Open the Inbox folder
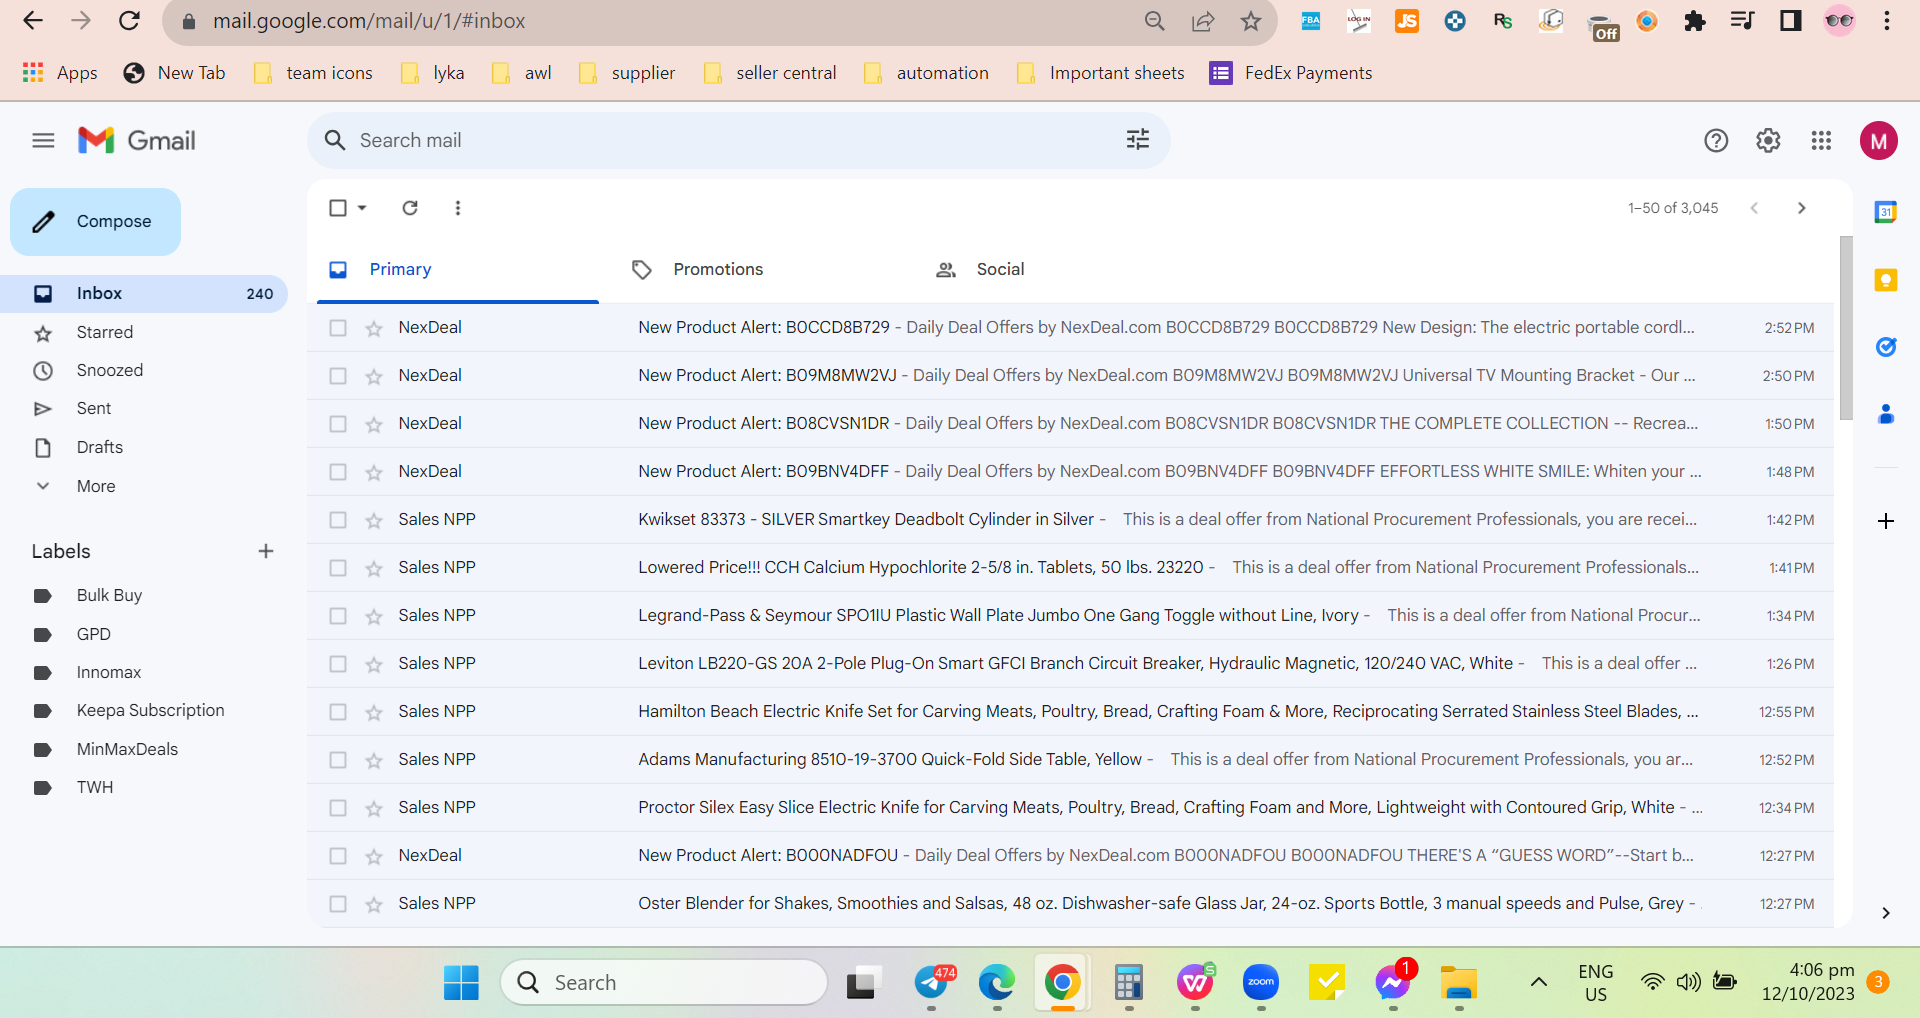 (x=144, y=294)
